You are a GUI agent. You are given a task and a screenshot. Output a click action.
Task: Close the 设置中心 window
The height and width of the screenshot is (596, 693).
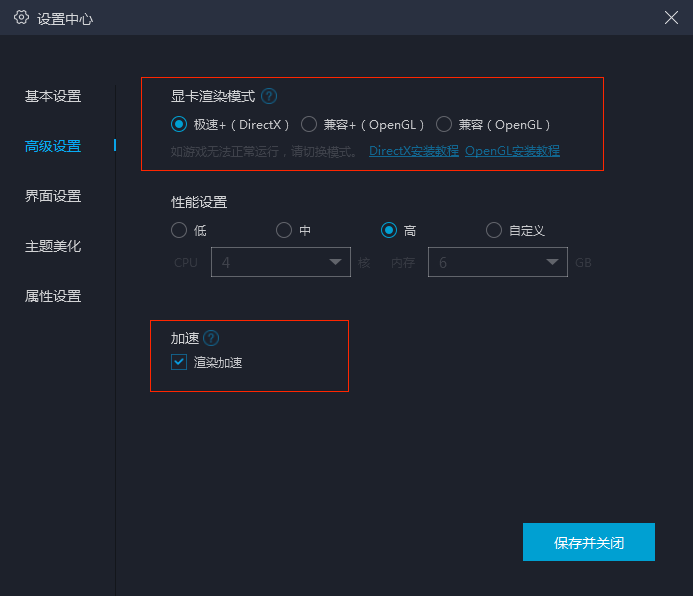pos(672,17)
